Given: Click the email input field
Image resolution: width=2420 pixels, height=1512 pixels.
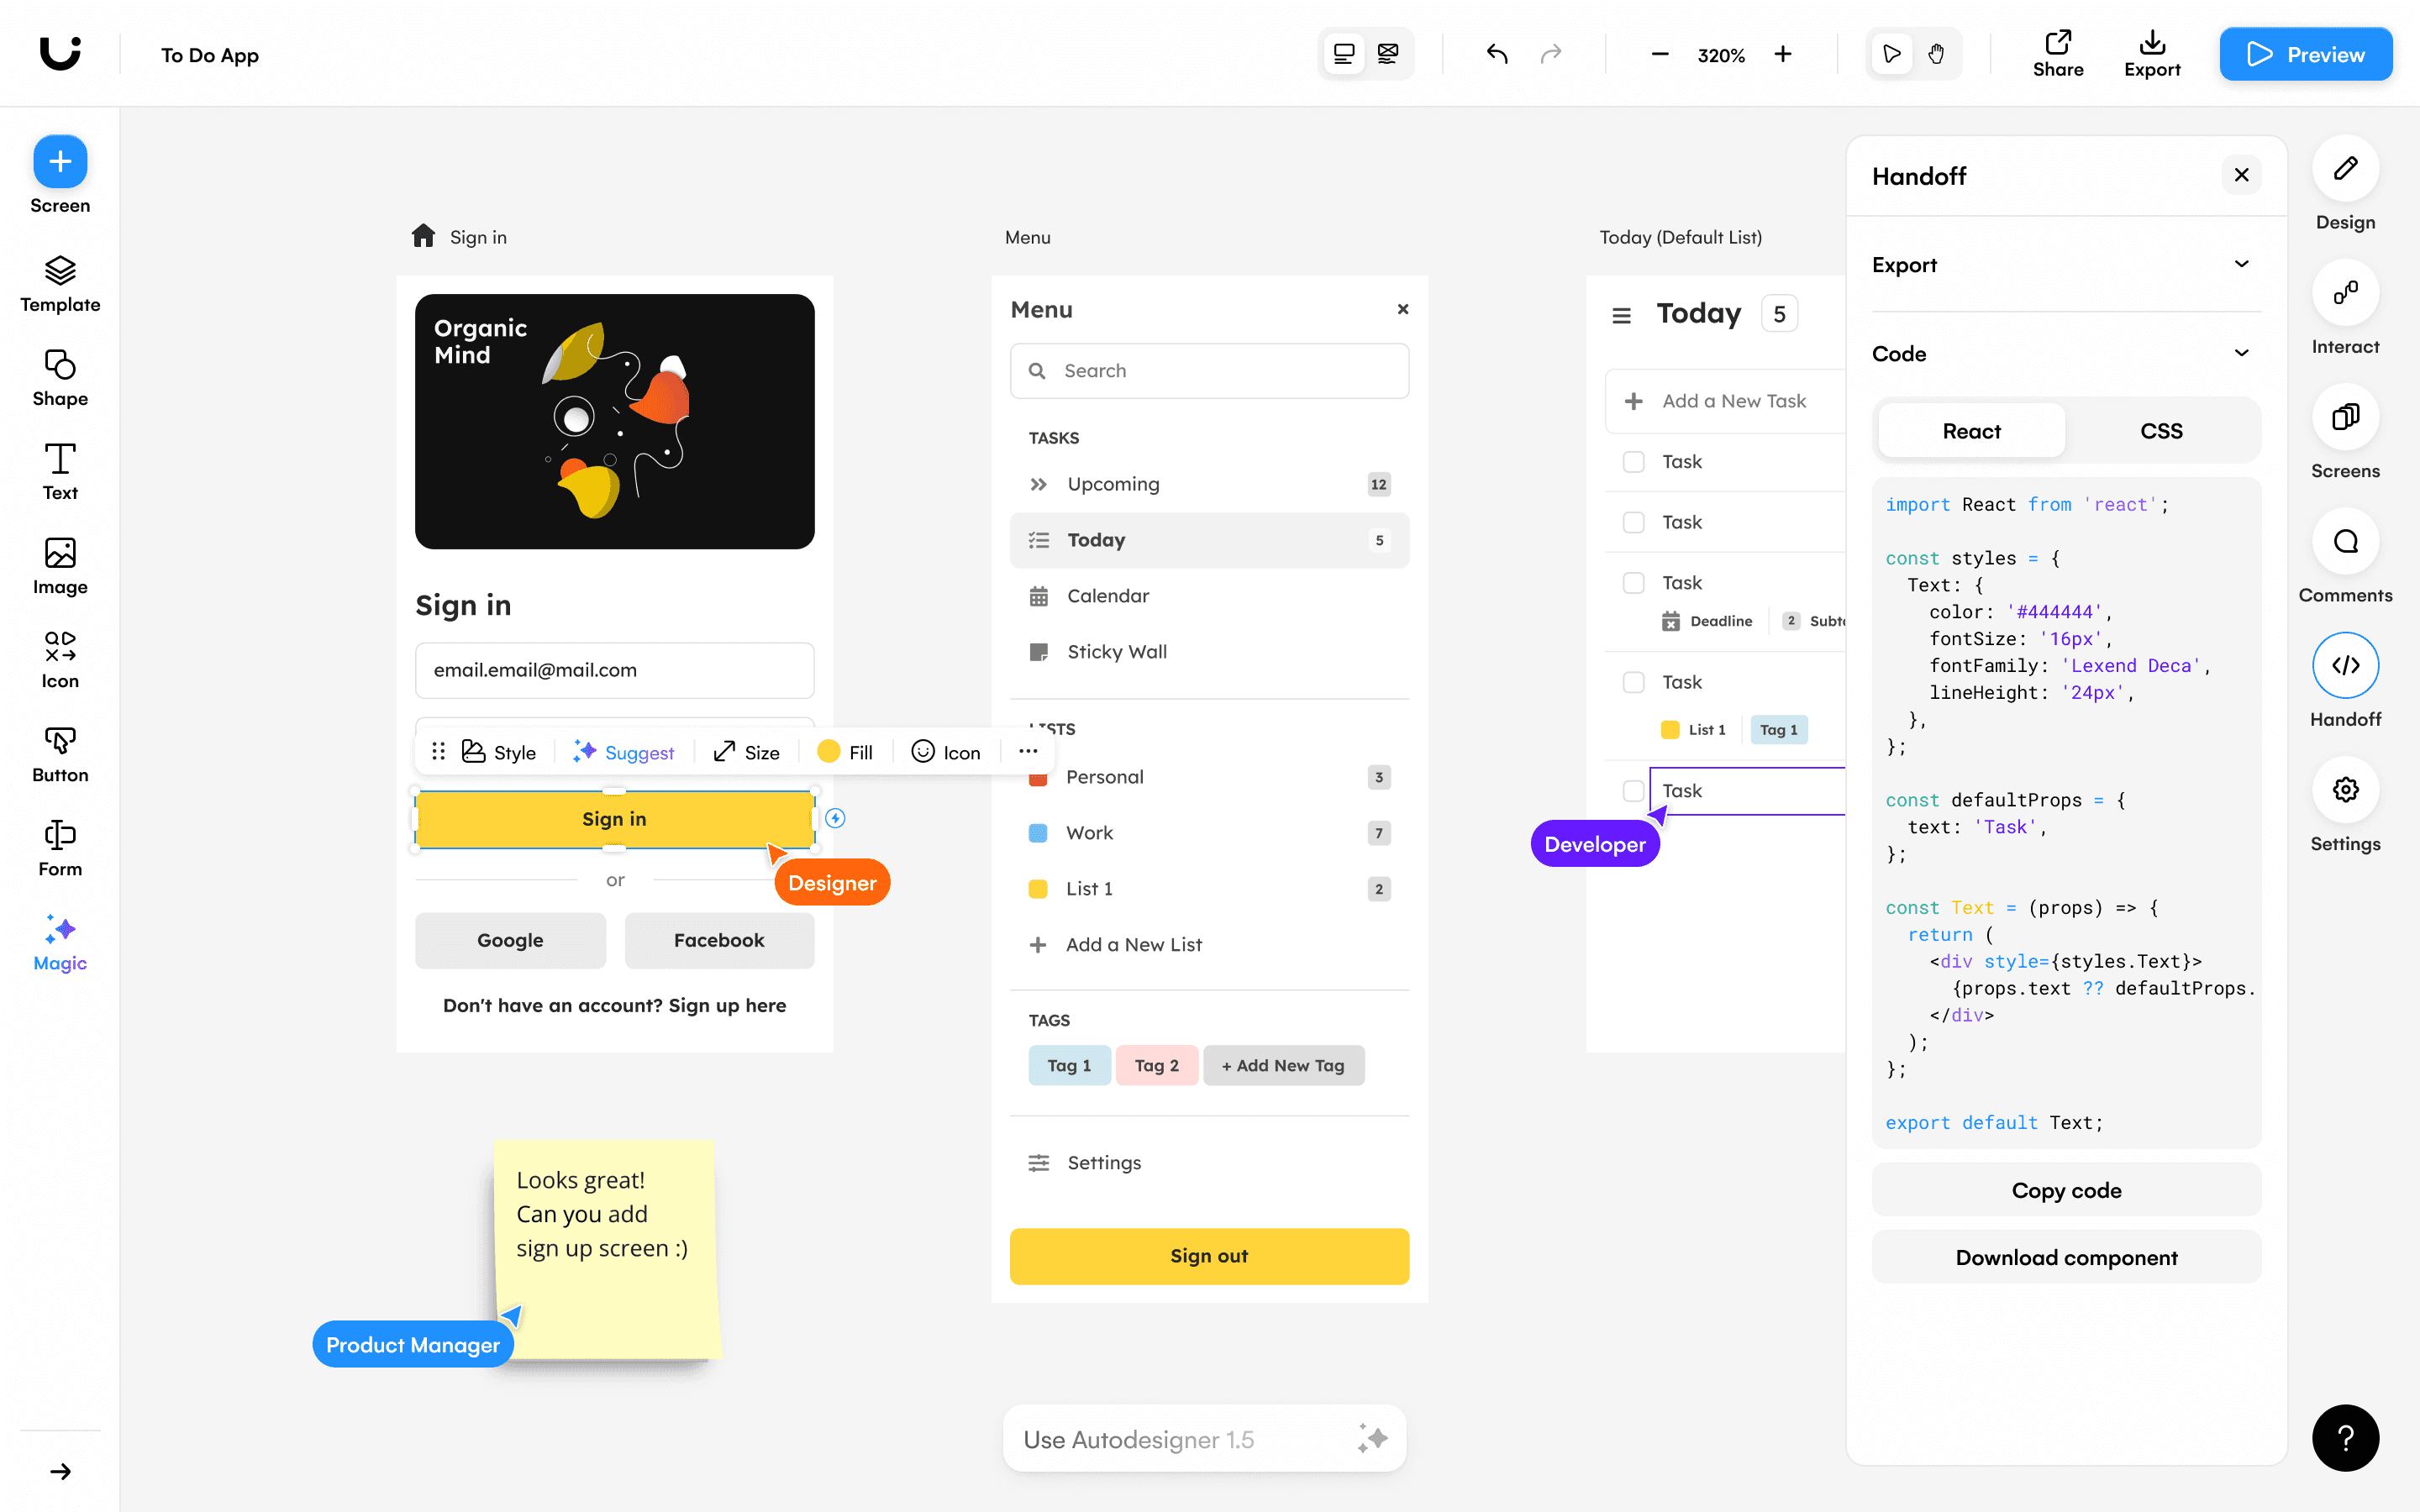Looking at the screenshot, I should tap(613, 669).
